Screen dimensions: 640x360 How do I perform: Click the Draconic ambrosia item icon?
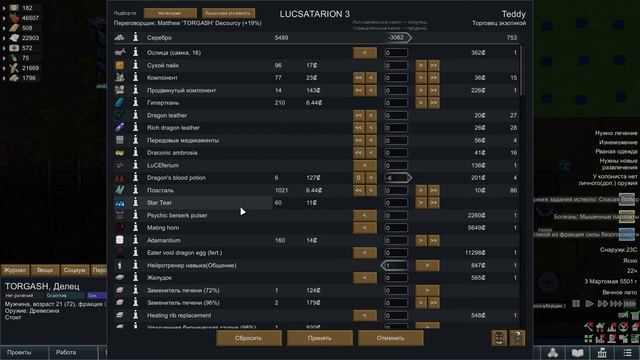[x=120, y=153]
